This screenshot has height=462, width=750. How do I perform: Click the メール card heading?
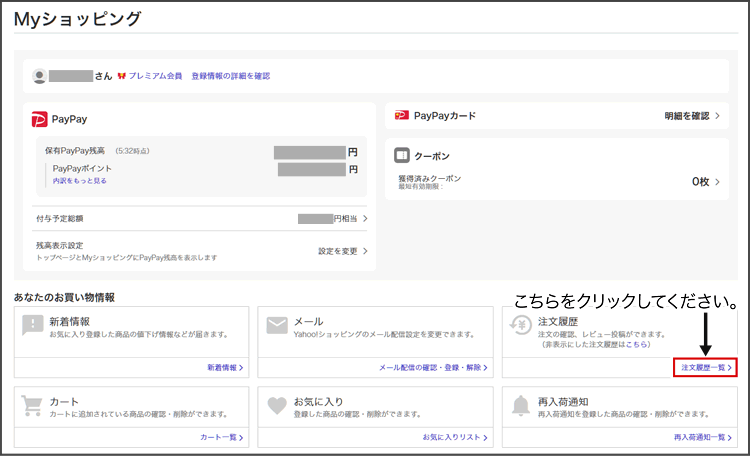pyautogui.click(x=309, y=321)
